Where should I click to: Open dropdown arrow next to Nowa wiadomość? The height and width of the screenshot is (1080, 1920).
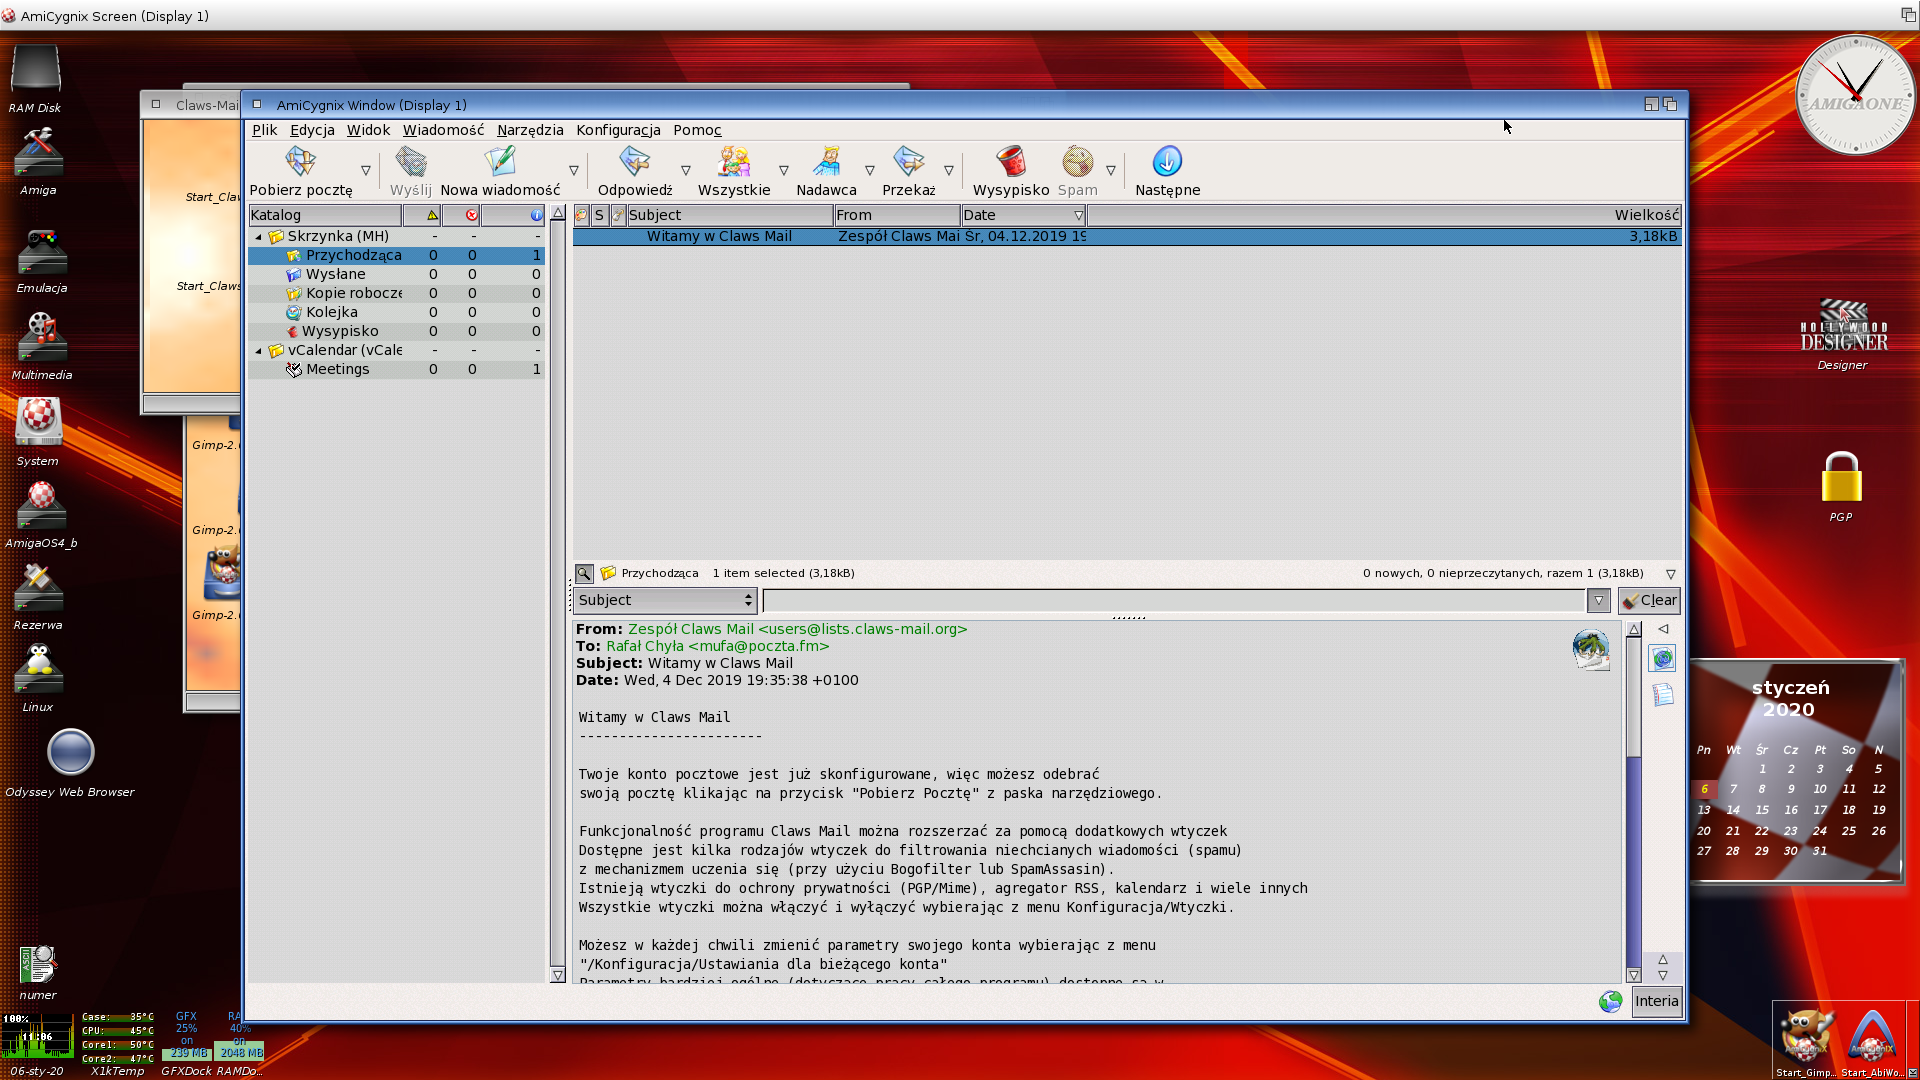pyautogui.click(x=574, y=171)
